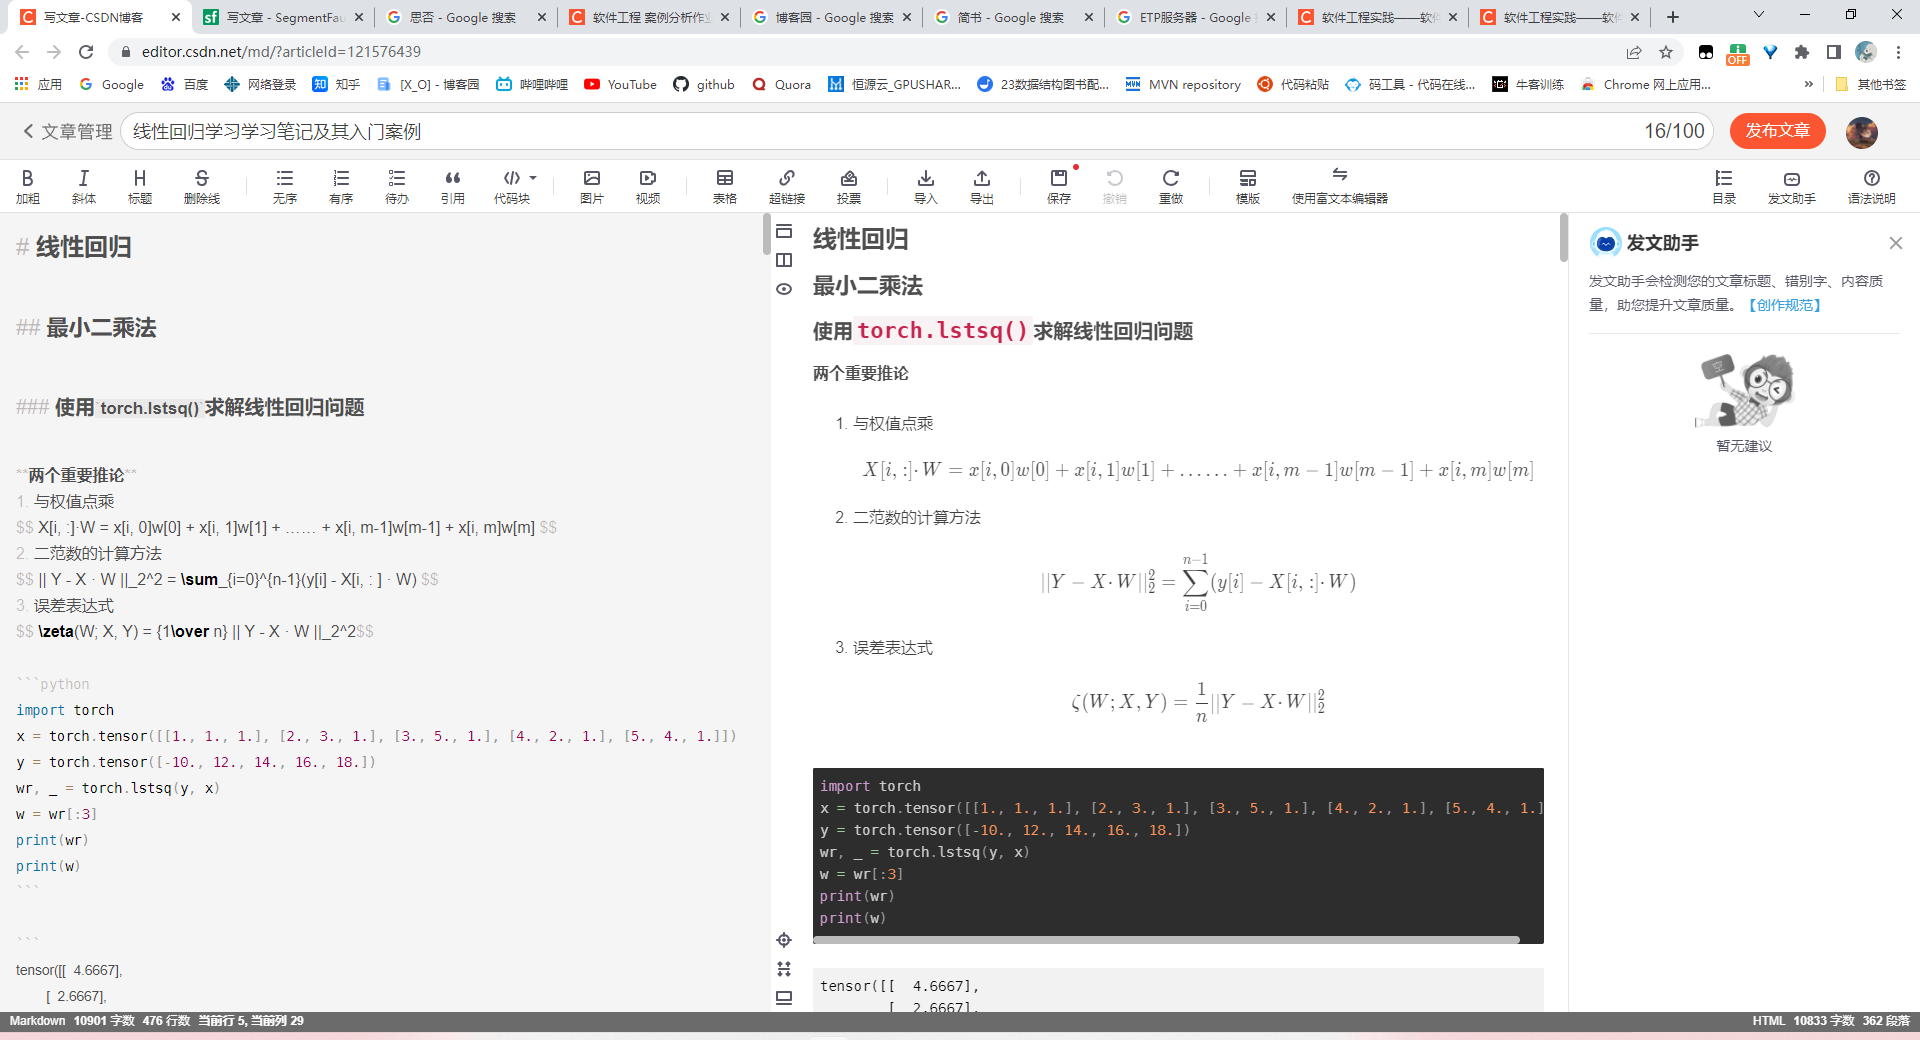Go back to 文章管理
The height and width of the screenshot is (1040, 1920).
point(67,132)
